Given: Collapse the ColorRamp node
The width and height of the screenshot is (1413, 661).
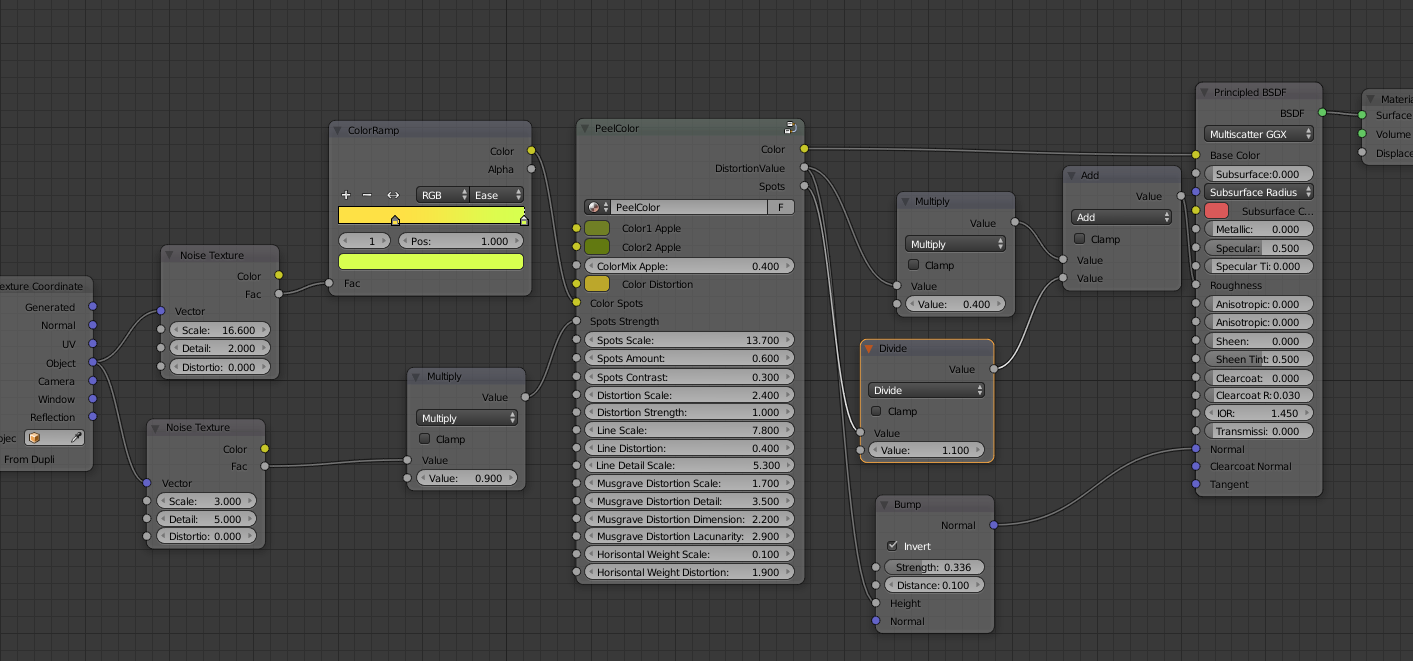Looking at the screenshot, I should click(338, 130).
